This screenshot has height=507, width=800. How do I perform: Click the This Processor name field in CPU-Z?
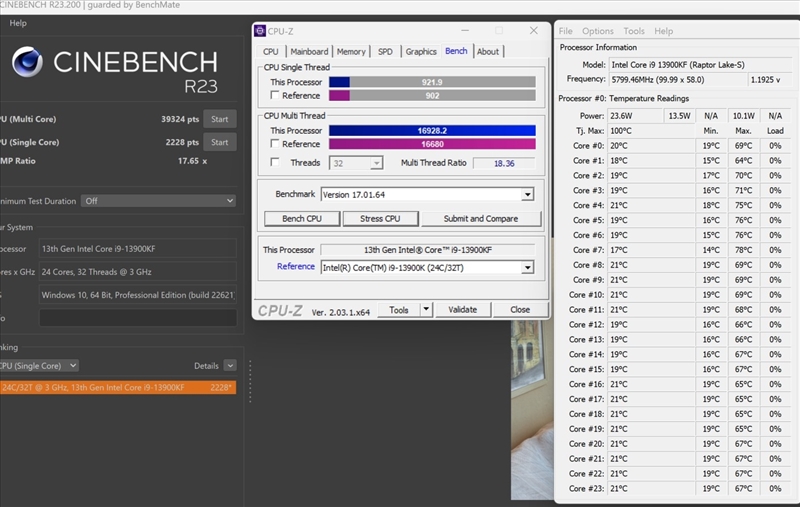click(x=427, y=250)
